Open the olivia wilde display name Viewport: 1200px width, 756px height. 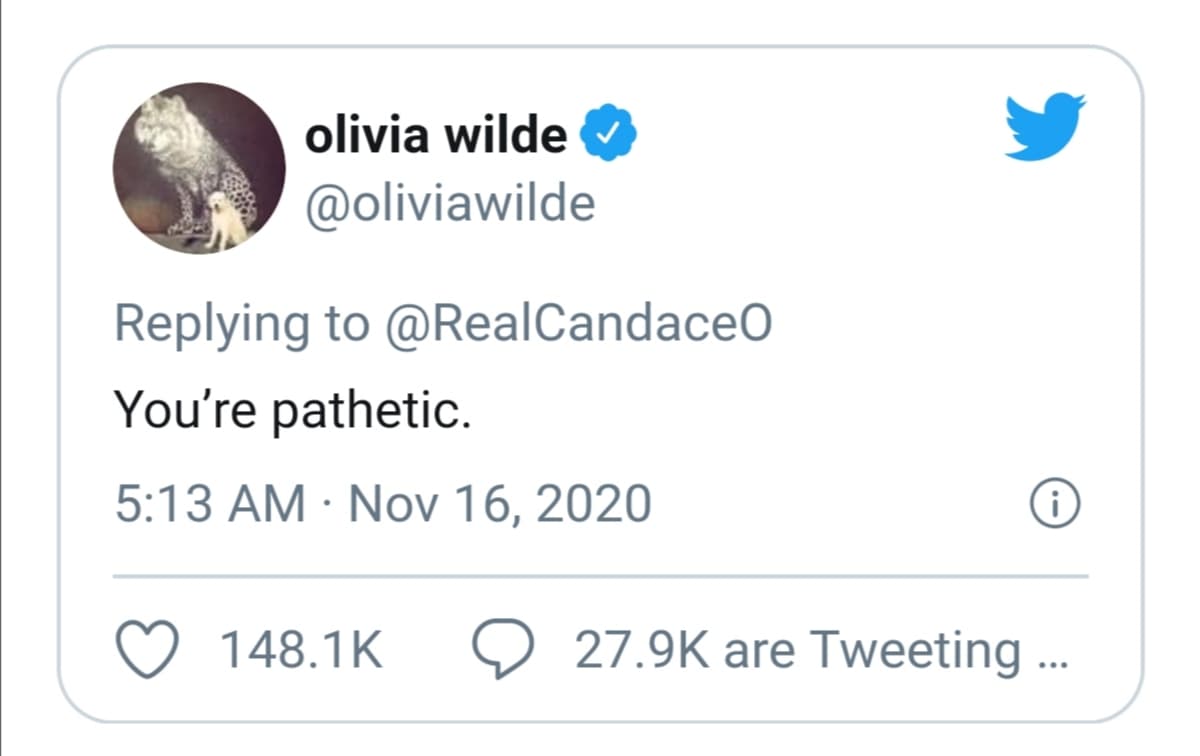(x=435, y=135)
